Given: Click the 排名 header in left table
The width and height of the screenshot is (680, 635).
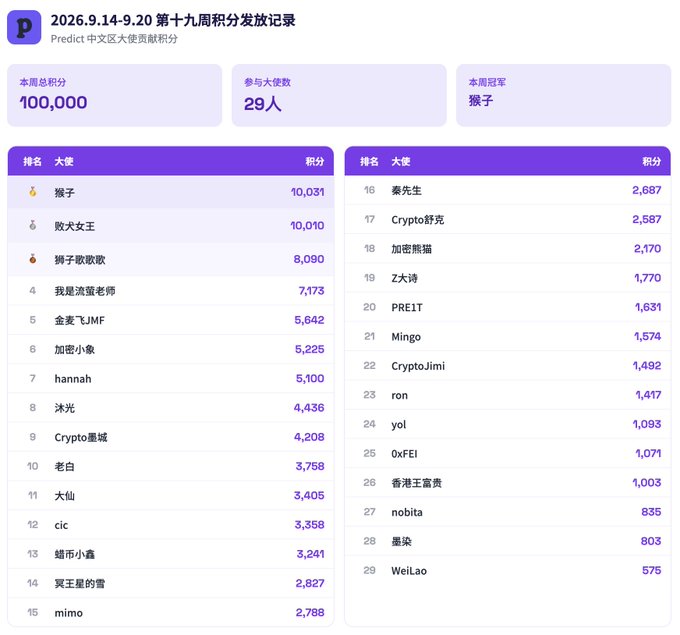Looking at the screenshot, I should coord(33,161).
